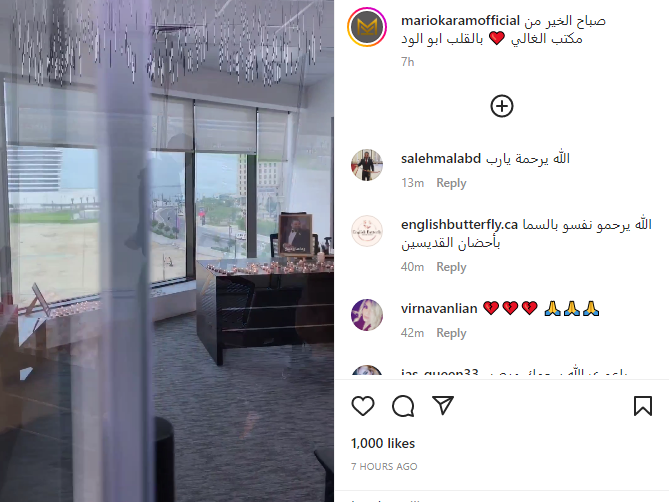669x502 pixels.
Task: Open salehmalabd profile avatar
Action: pos(367,165)
